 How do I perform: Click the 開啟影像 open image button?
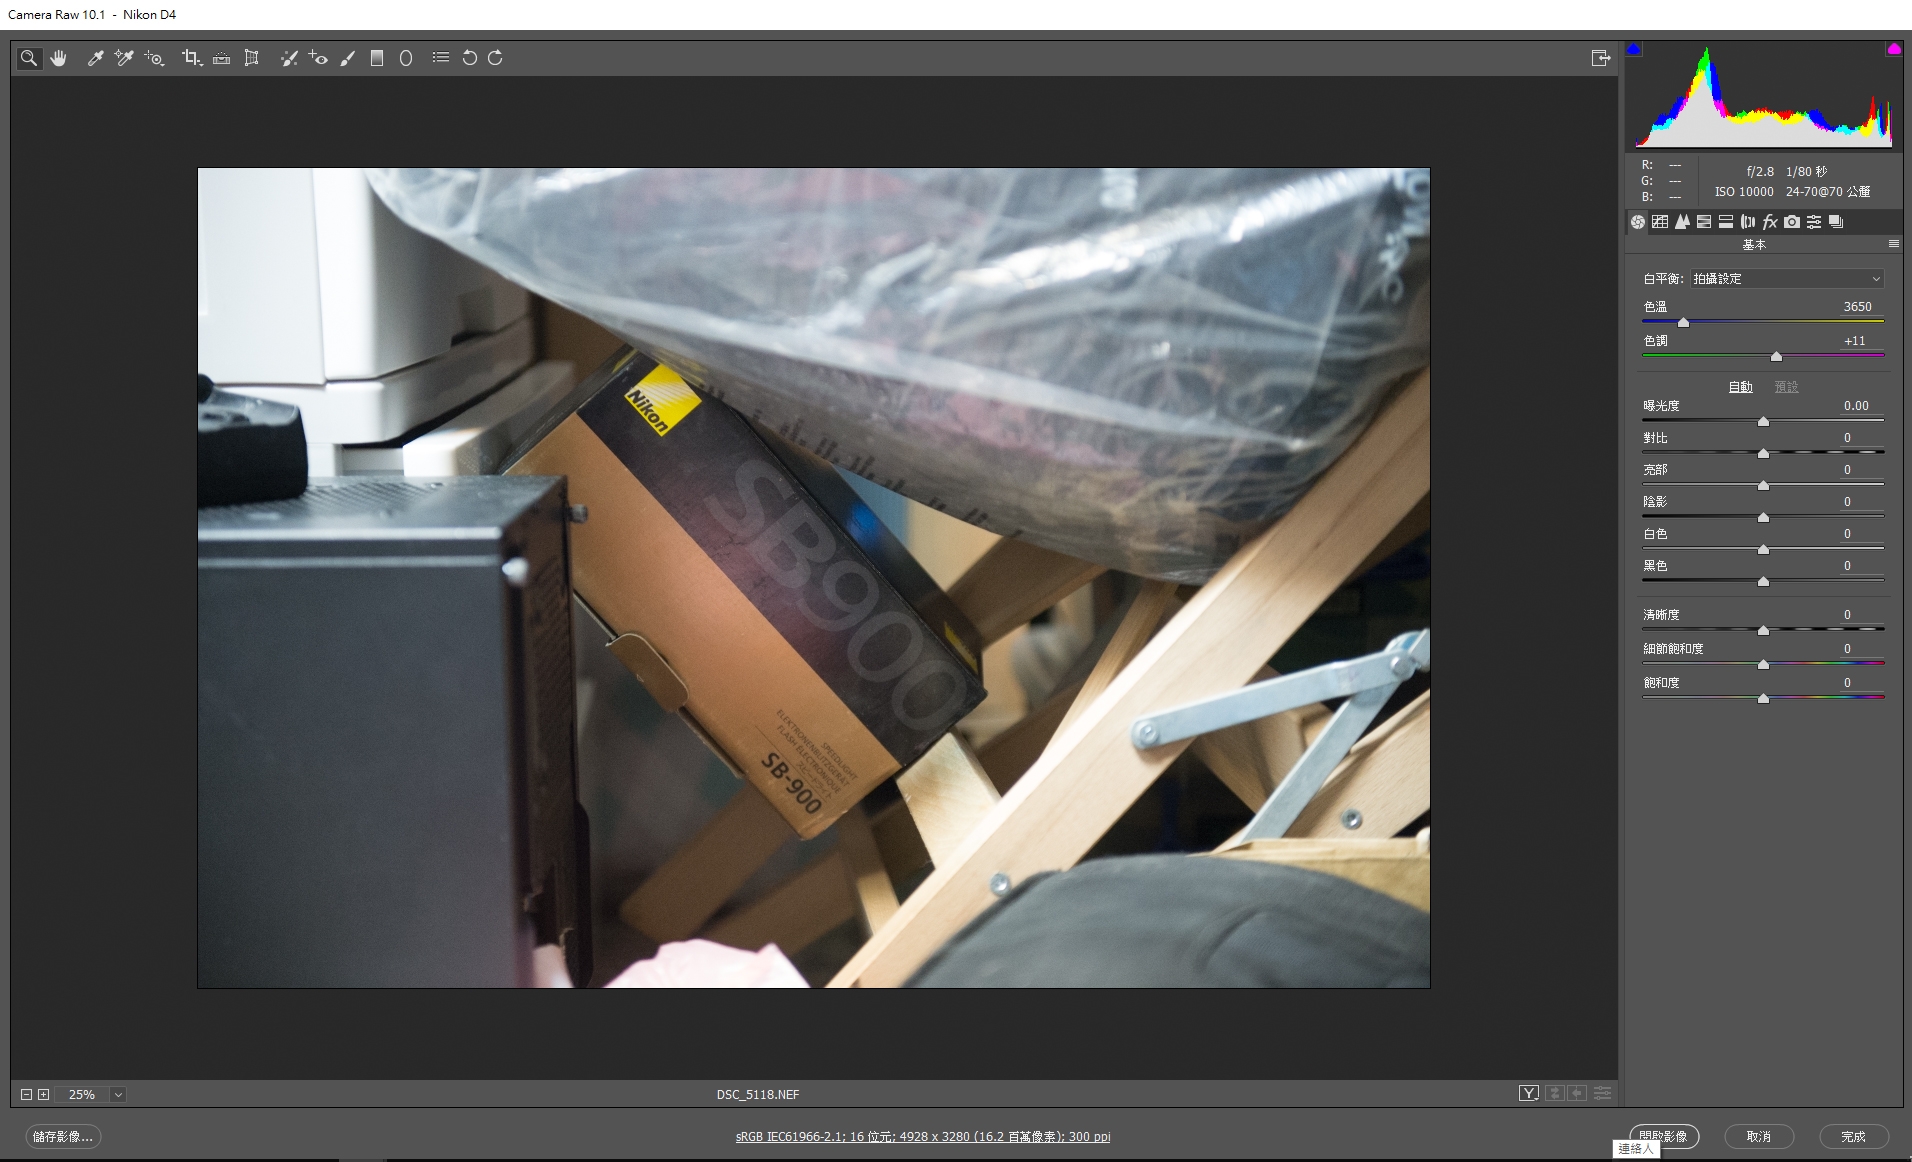[1664, 1136]
